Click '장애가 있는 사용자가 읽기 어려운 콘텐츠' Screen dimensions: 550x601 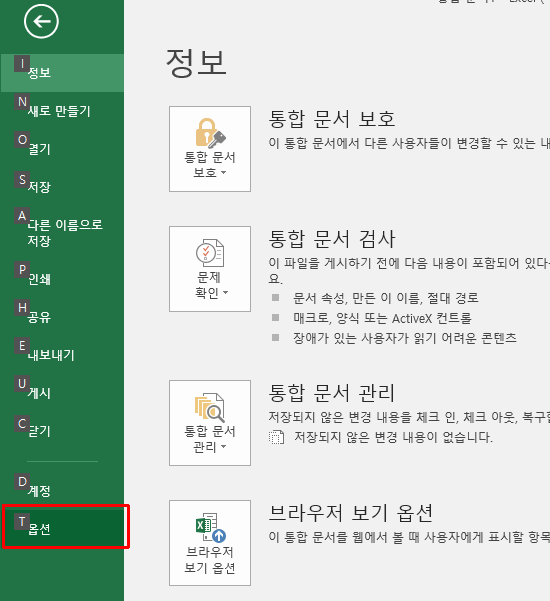pos(405,338)
